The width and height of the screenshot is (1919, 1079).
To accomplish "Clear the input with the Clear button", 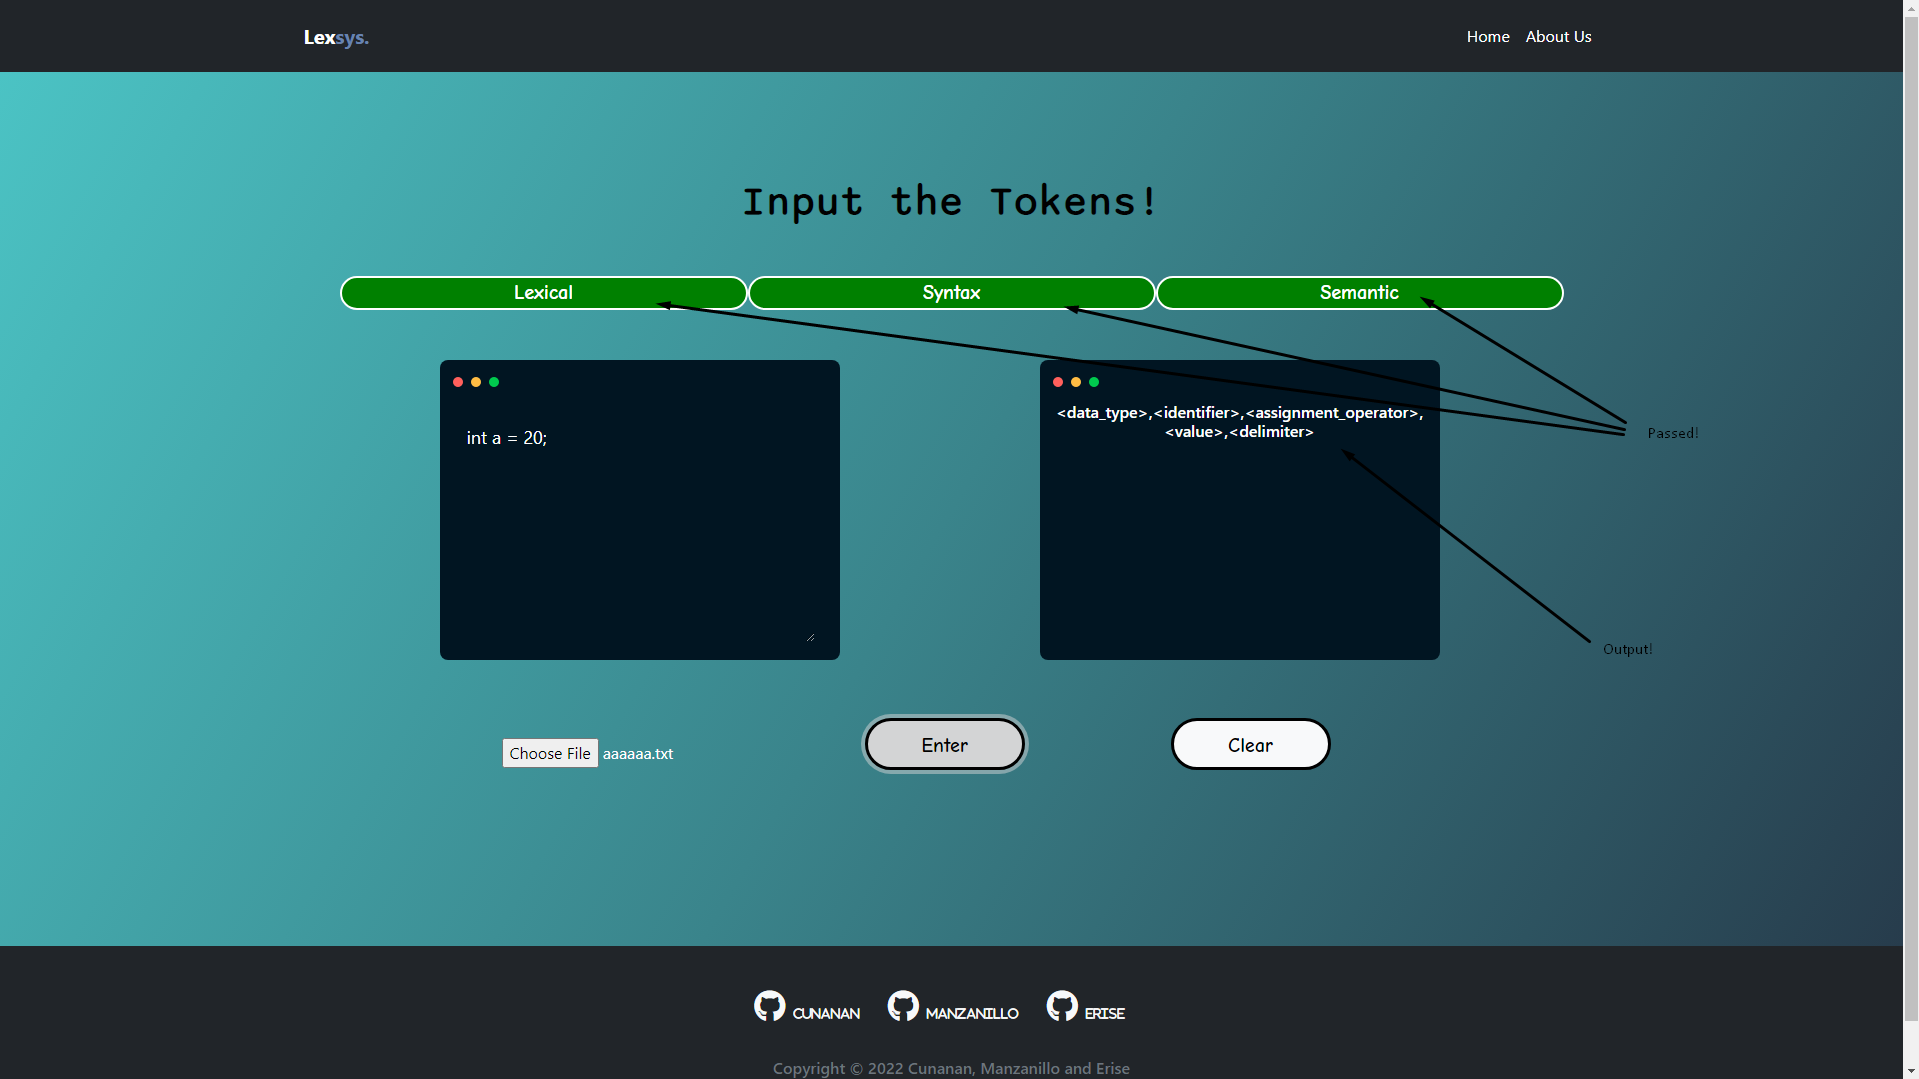I will coord(1250,744).
